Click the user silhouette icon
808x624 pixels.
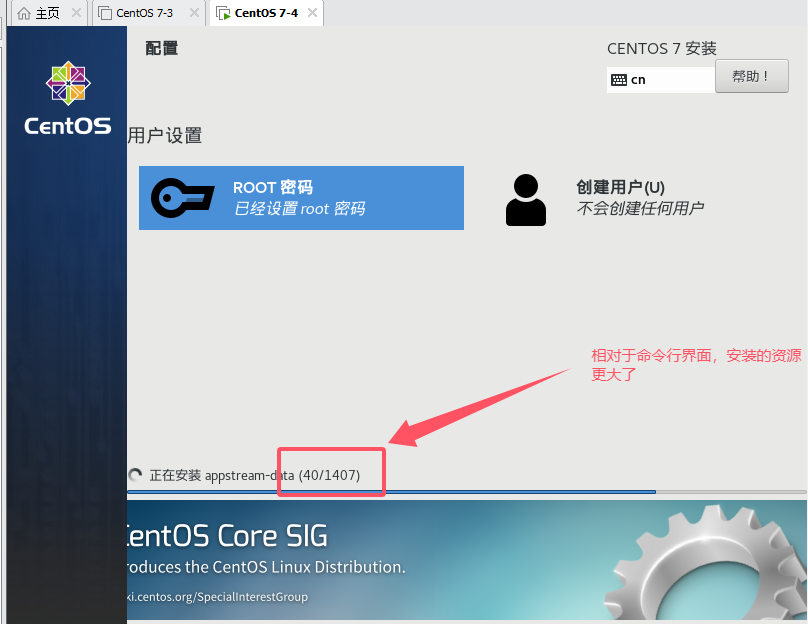click(526, 200)
